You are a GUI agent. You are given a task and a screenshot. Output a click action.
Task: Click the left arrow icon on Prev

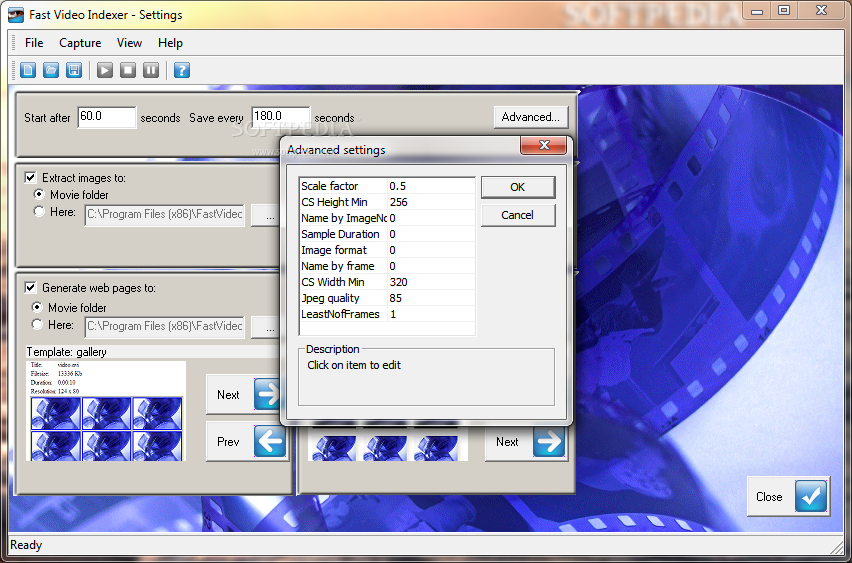point(270,441)
